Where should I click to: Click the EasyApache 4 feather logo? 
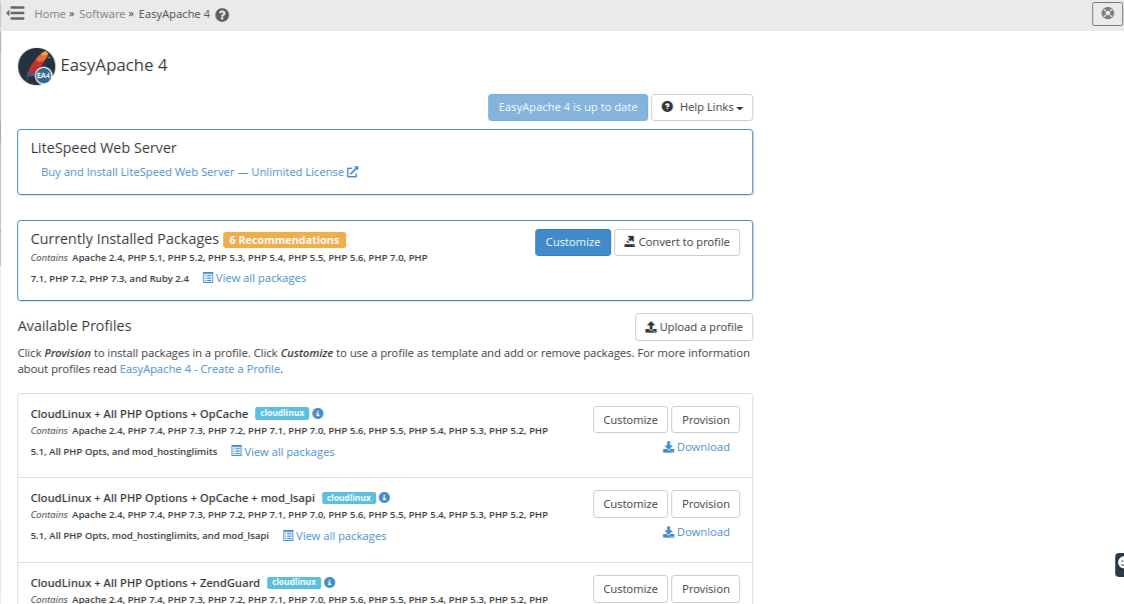coord(37,67)
